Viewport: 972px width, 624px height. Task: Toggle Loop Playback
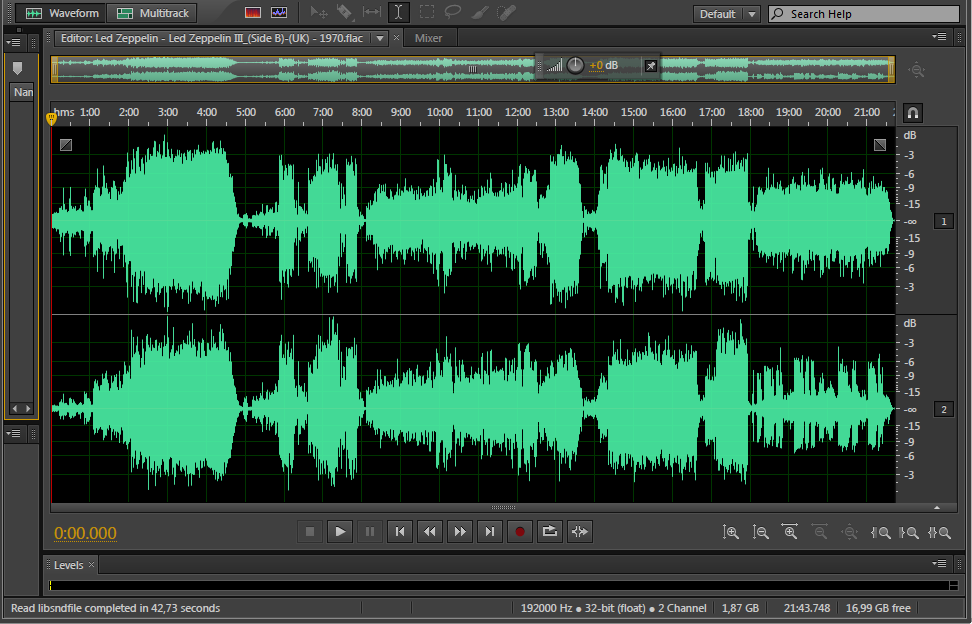(x=549, y=532)
